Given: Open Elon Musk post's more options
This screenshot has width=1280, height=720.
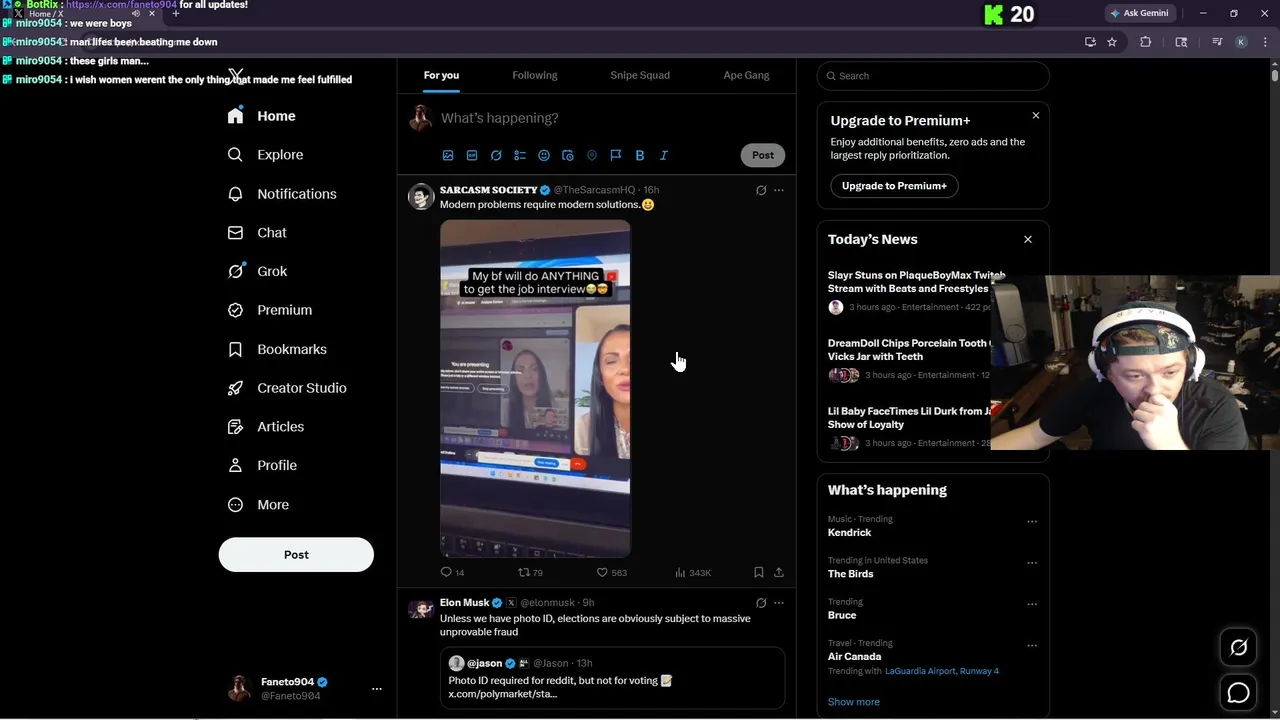Looking at the screenshot, I should (779, 603).
